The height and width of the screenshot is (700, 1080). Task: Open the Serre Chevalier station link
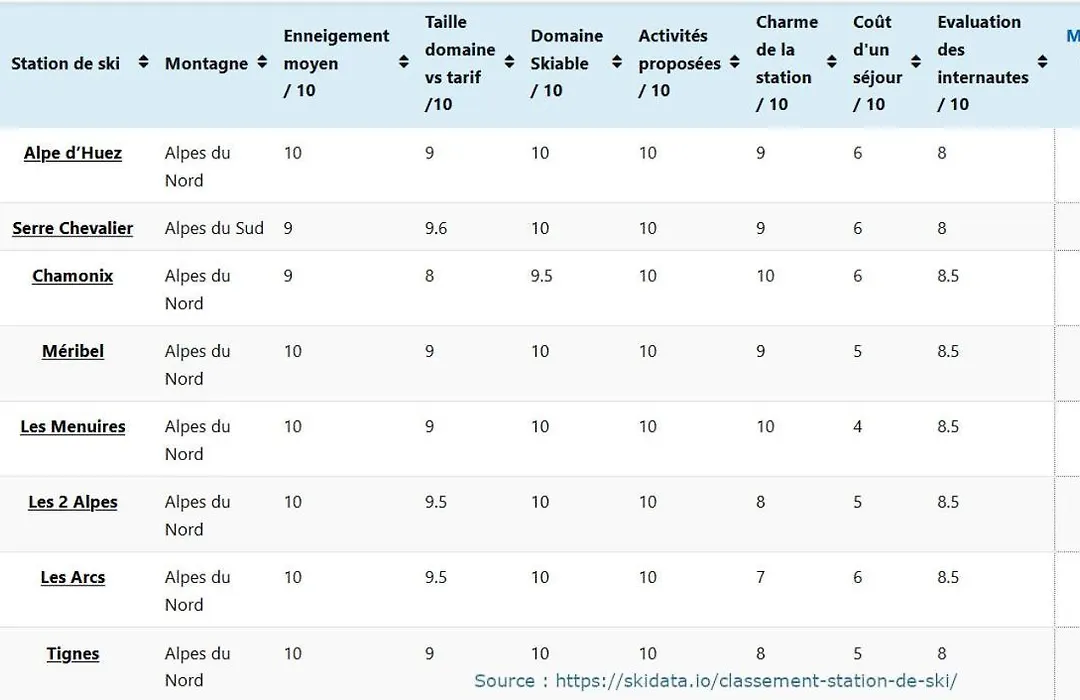point(72,228)
